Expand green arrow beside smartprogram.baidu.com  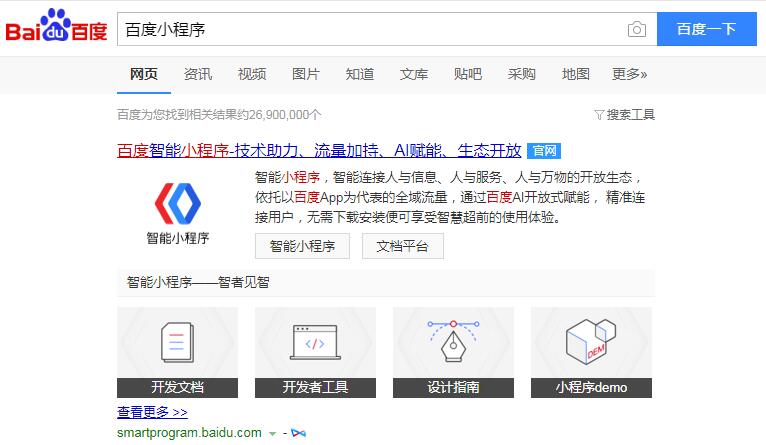click(x=273, y=433)
